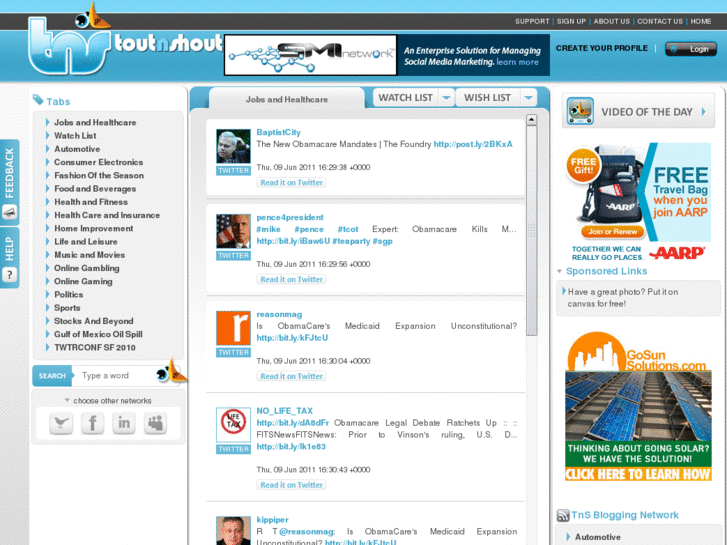Open SUPPORT in top menu

click(x=532, y=21)
